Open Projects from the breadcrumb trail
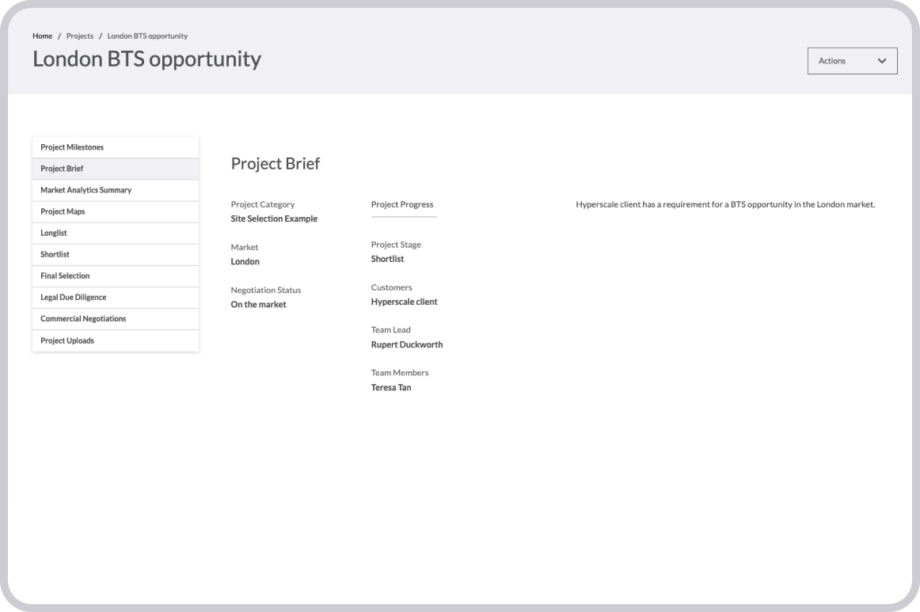Image resolution: width=920 pixels, height=612 pixels. tap(79, 36)
